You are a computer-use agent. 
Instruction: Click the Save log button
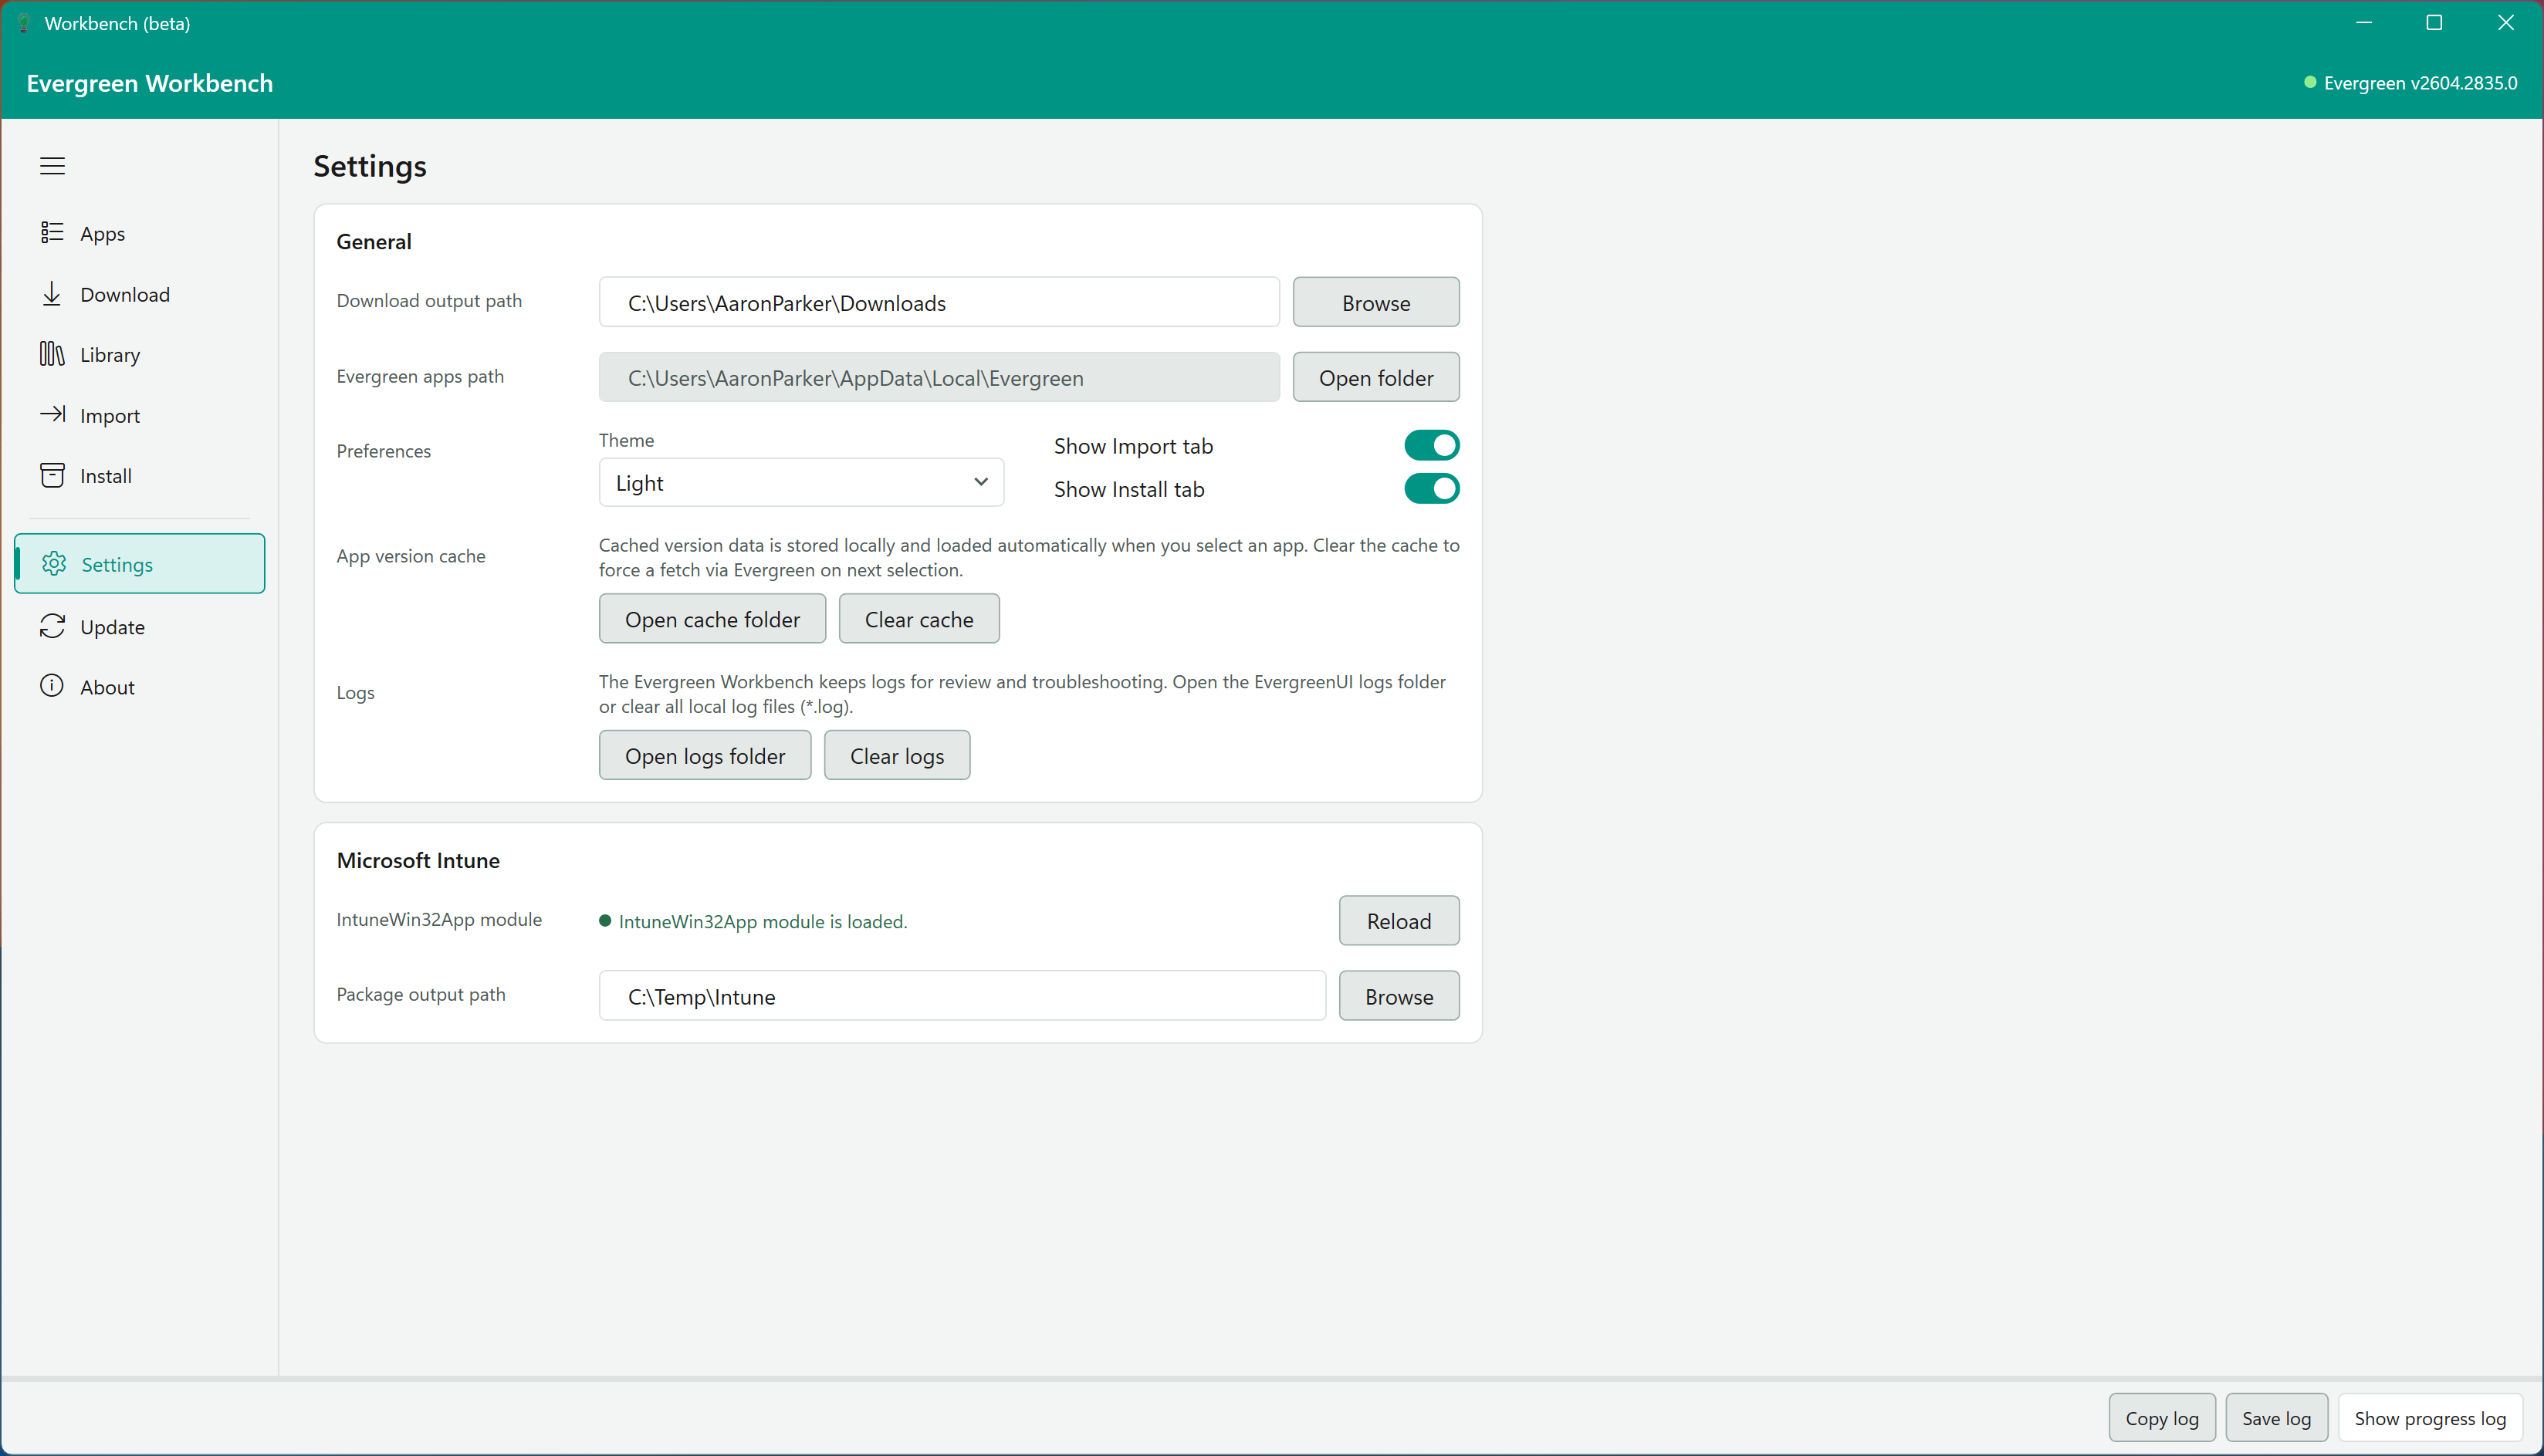point(2276,1417)
